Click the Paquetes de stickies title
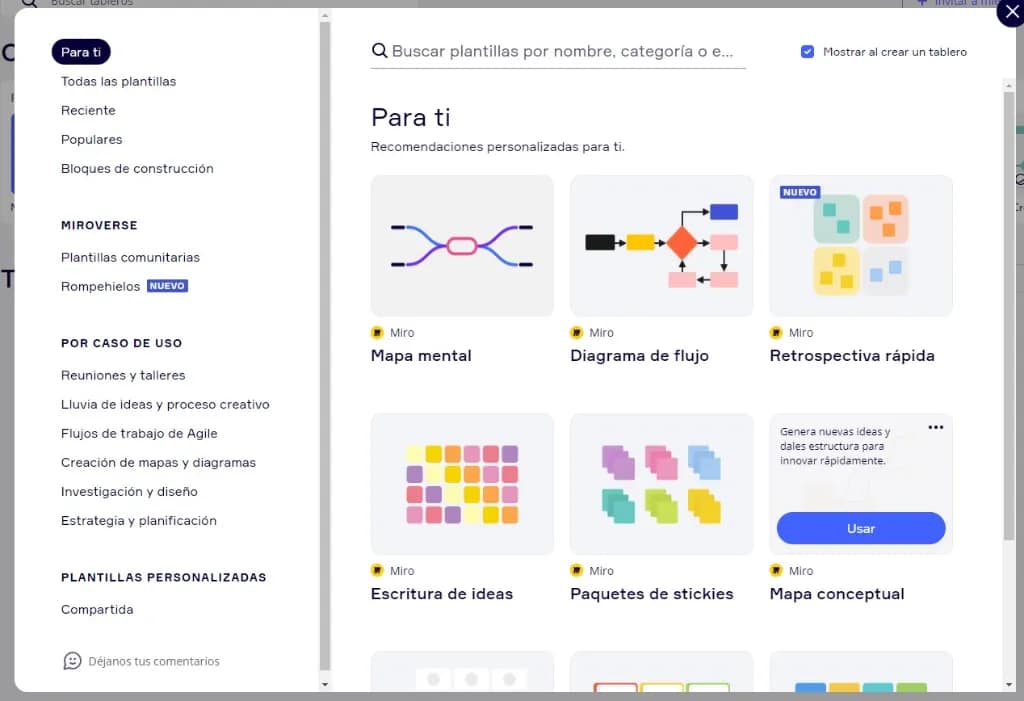The image size is (1024, 701). (x=652, y=595)
